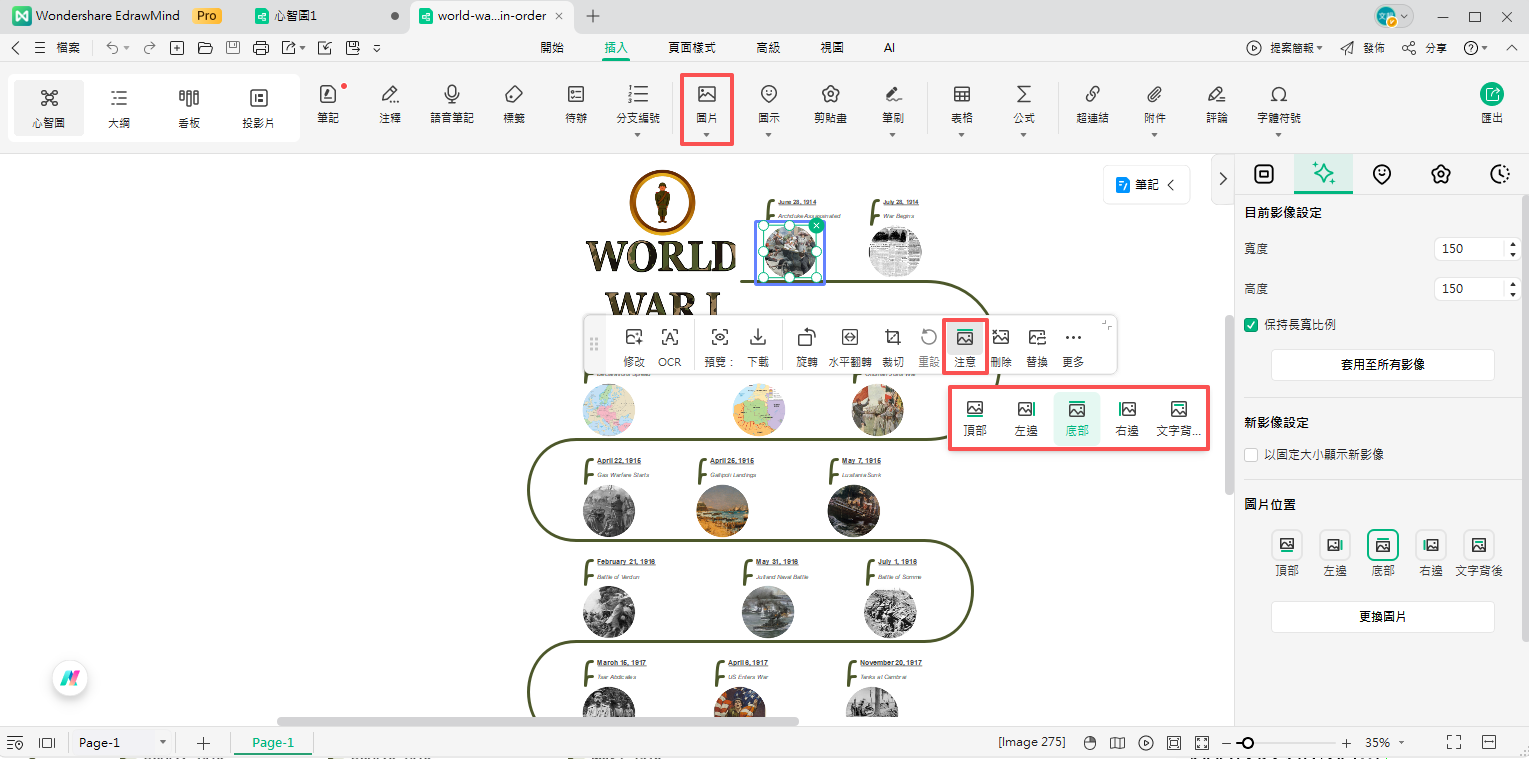Open the 剪貼畫 clipart tool
1529x759 pixels.
click(x=830, y=95)
